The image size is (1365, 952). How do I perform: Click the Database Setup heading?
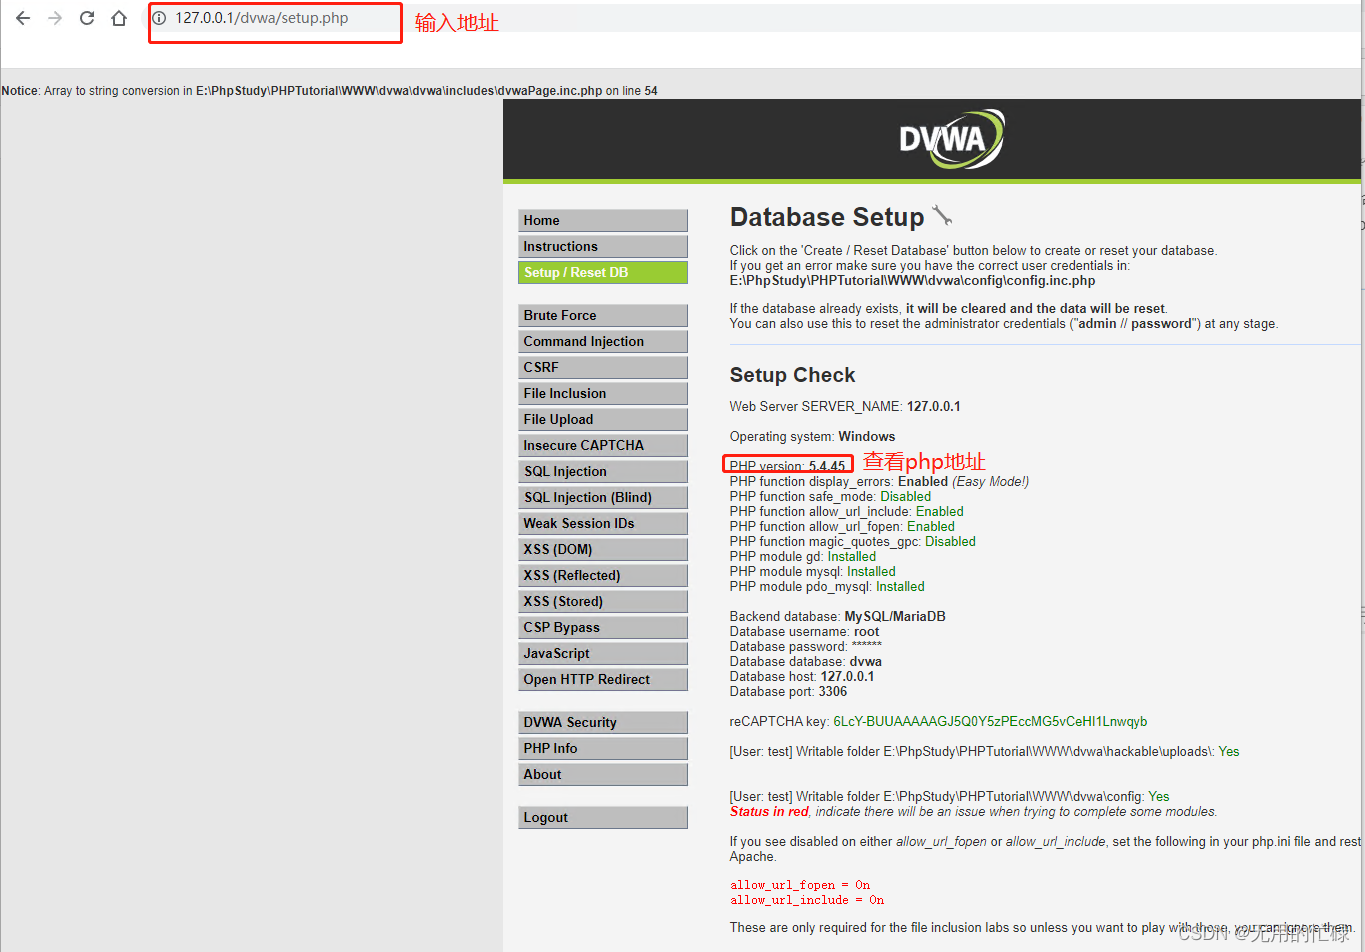coord(827,217)
